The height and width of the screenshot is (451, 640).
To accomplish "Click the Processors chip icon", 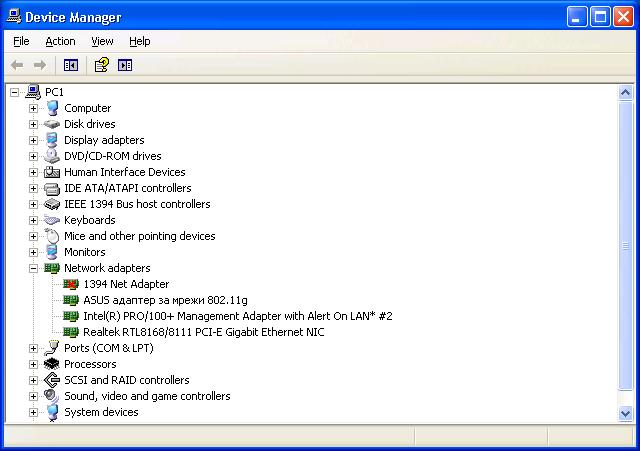I will 52,364.
